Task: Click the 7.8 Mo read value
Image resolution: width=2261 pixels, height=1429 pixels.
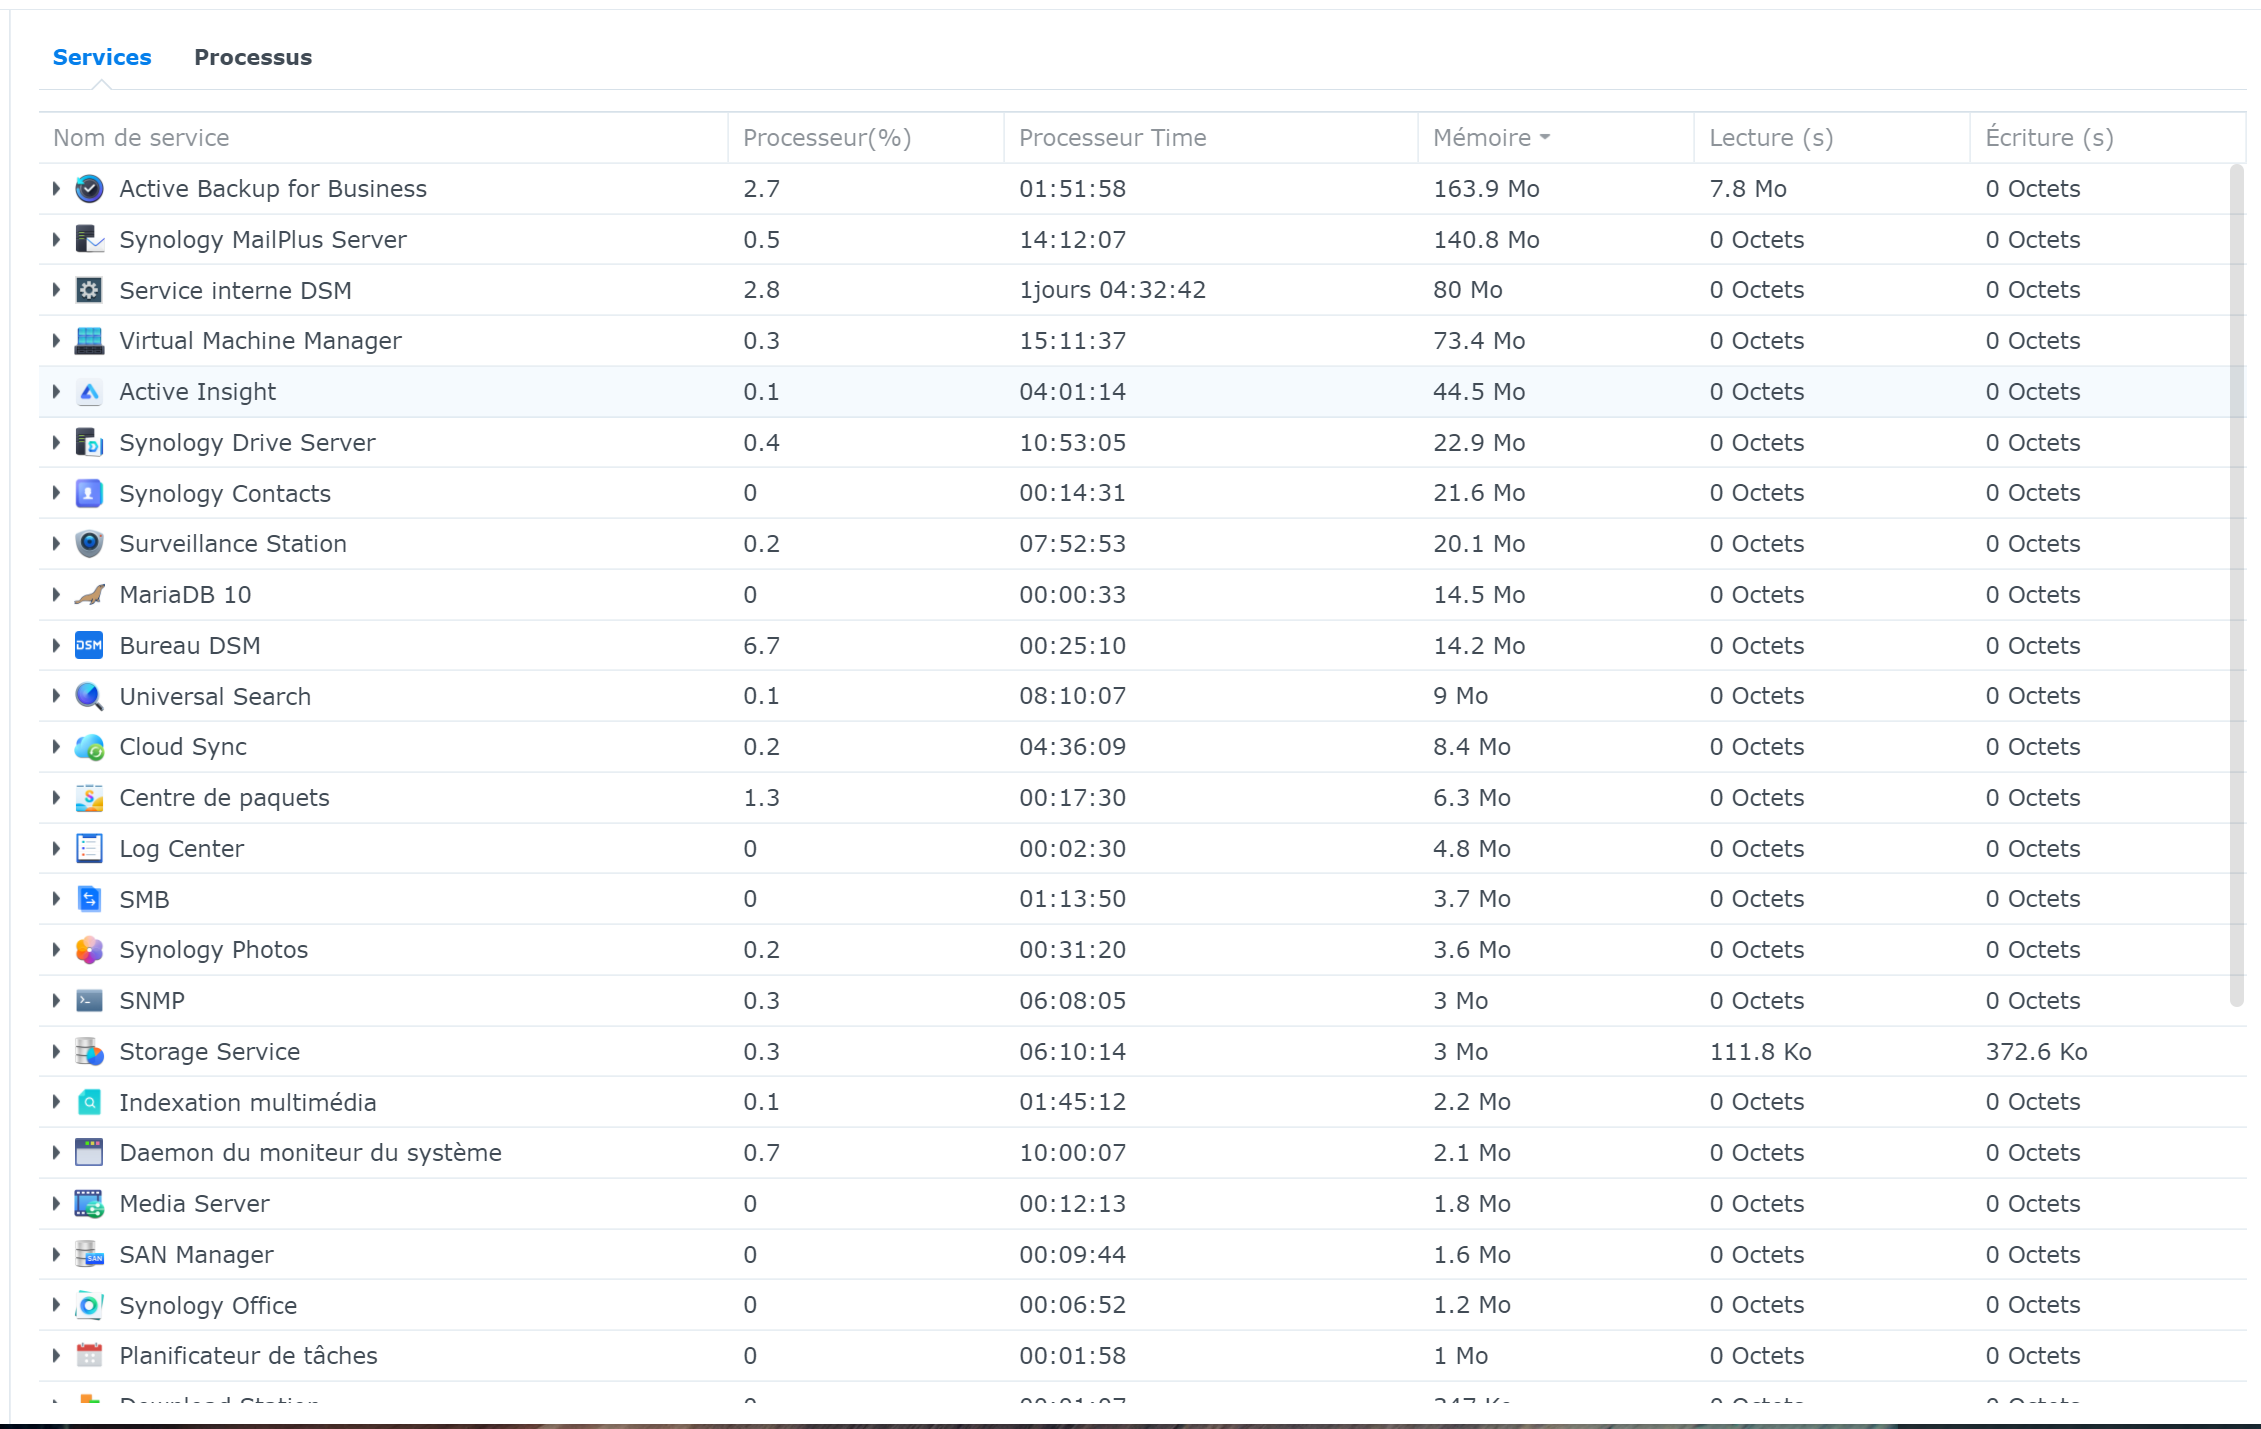Action: [x=1748, y=188]
